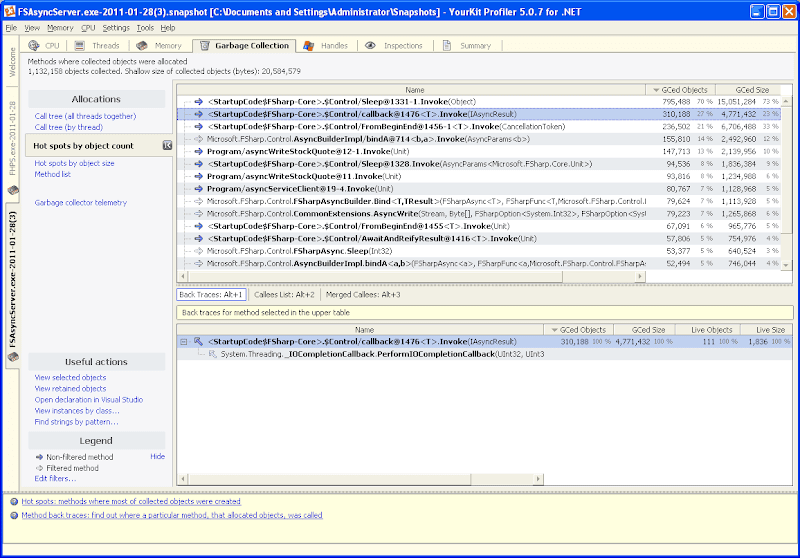Click the arrow icon of the Sleep@1331-1.Invoke row

coord(198,102)
